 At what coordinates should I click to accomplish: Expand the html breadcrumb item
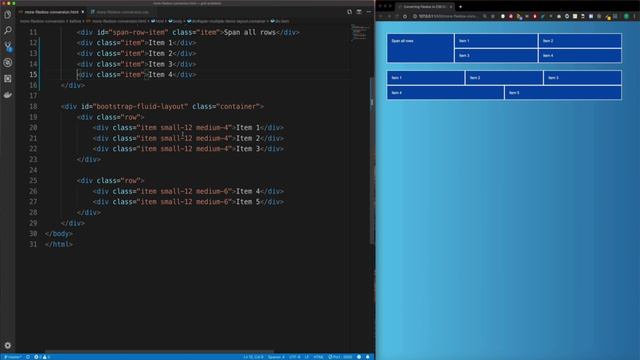click(x=158, y=21)
